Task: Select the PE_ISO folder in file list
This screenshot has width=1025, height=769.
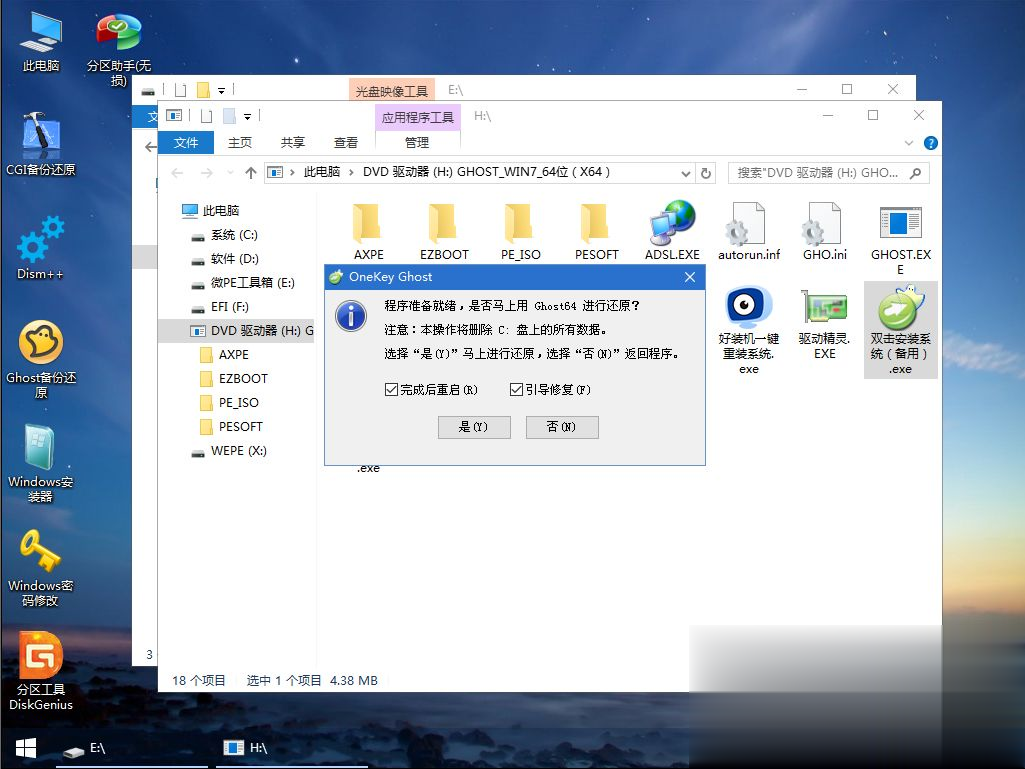Action: coord(520,231)
